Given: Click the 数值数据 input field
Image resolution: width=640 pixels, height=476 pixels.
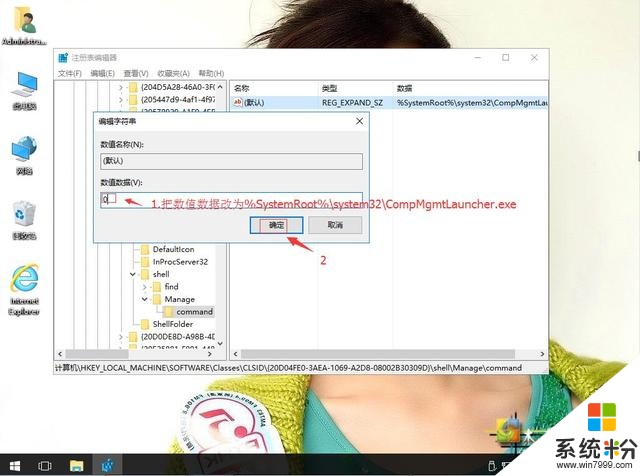Looking at the screenshot, I should [x=231, y=200].
